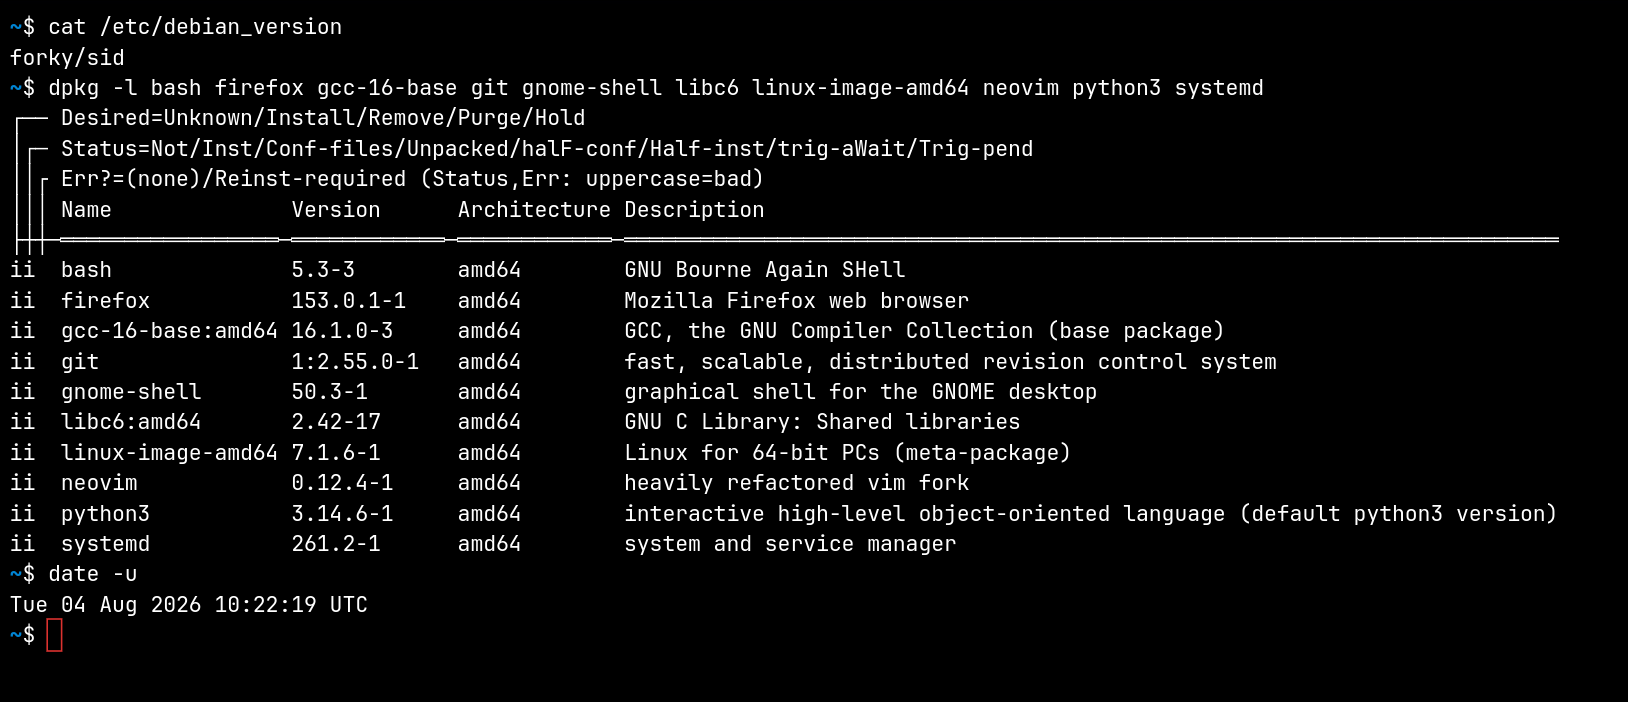This screenshot has height=702, width=1628.
Task: Click python3 version 3.14.6-1
Action: pyautogui.click(x=342, y=514)
